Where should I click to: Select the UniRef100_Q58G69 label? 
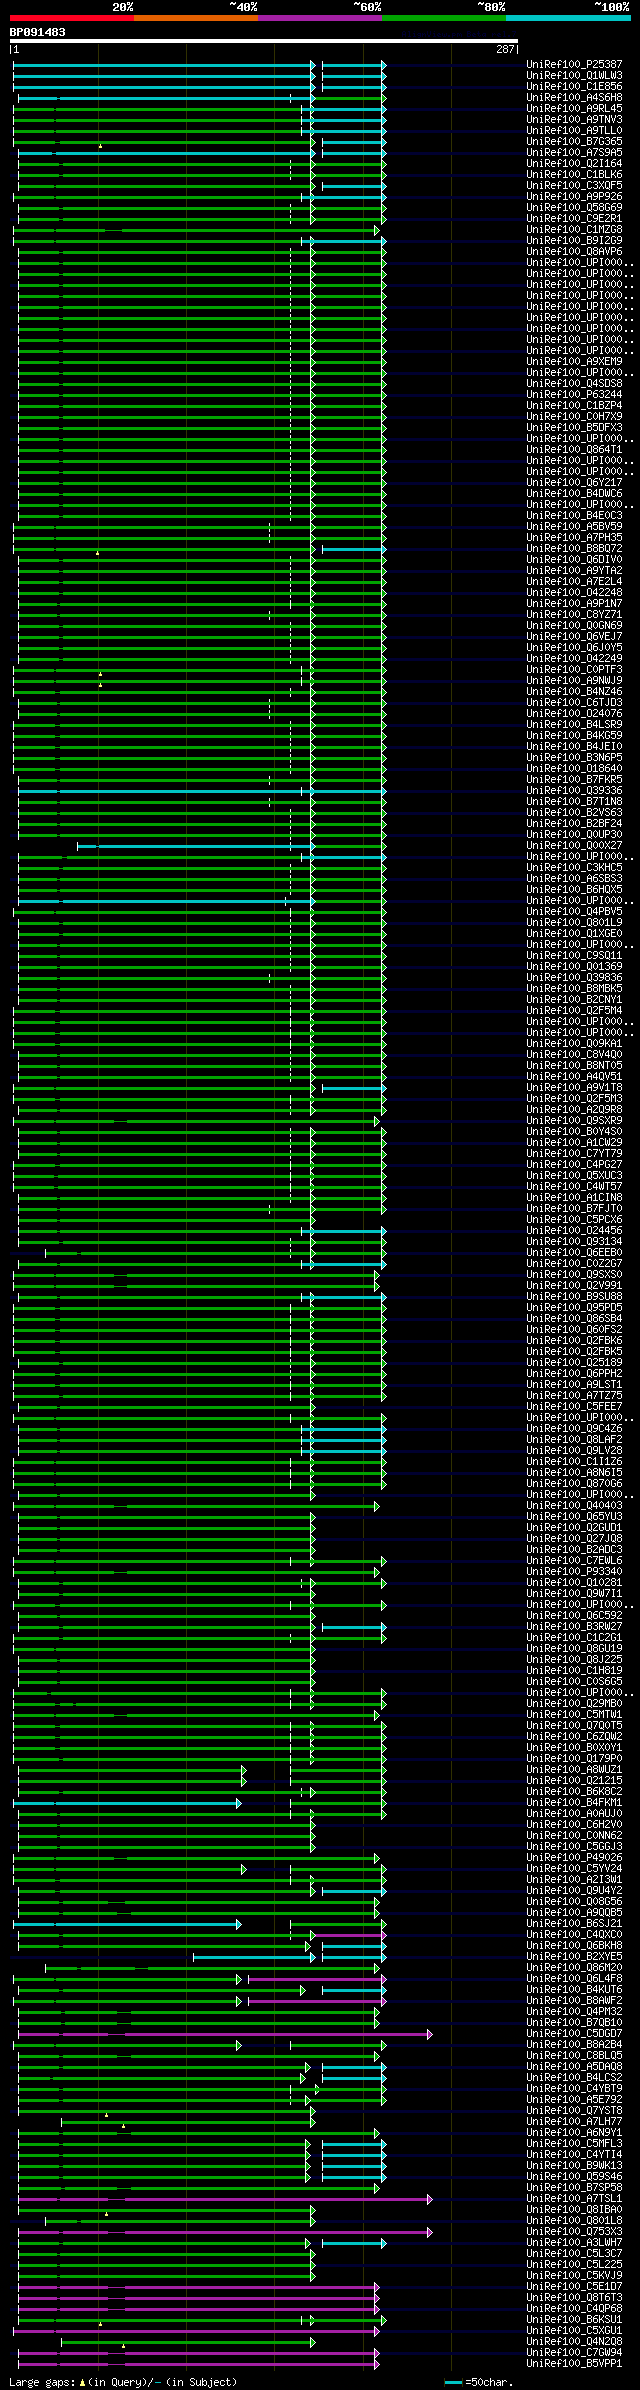coord(574,208)
